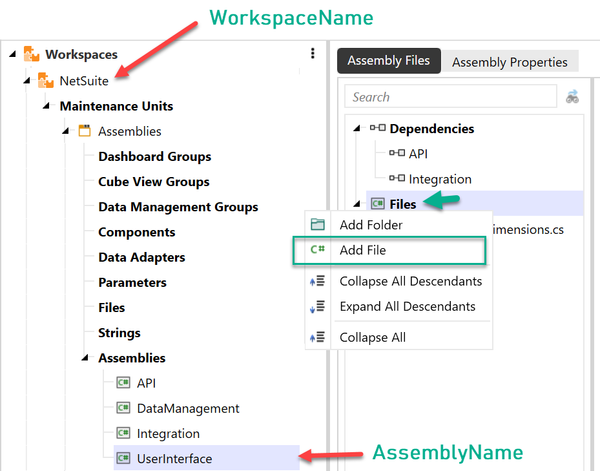Click the Integration dependency icon

(x=396, y=179)
